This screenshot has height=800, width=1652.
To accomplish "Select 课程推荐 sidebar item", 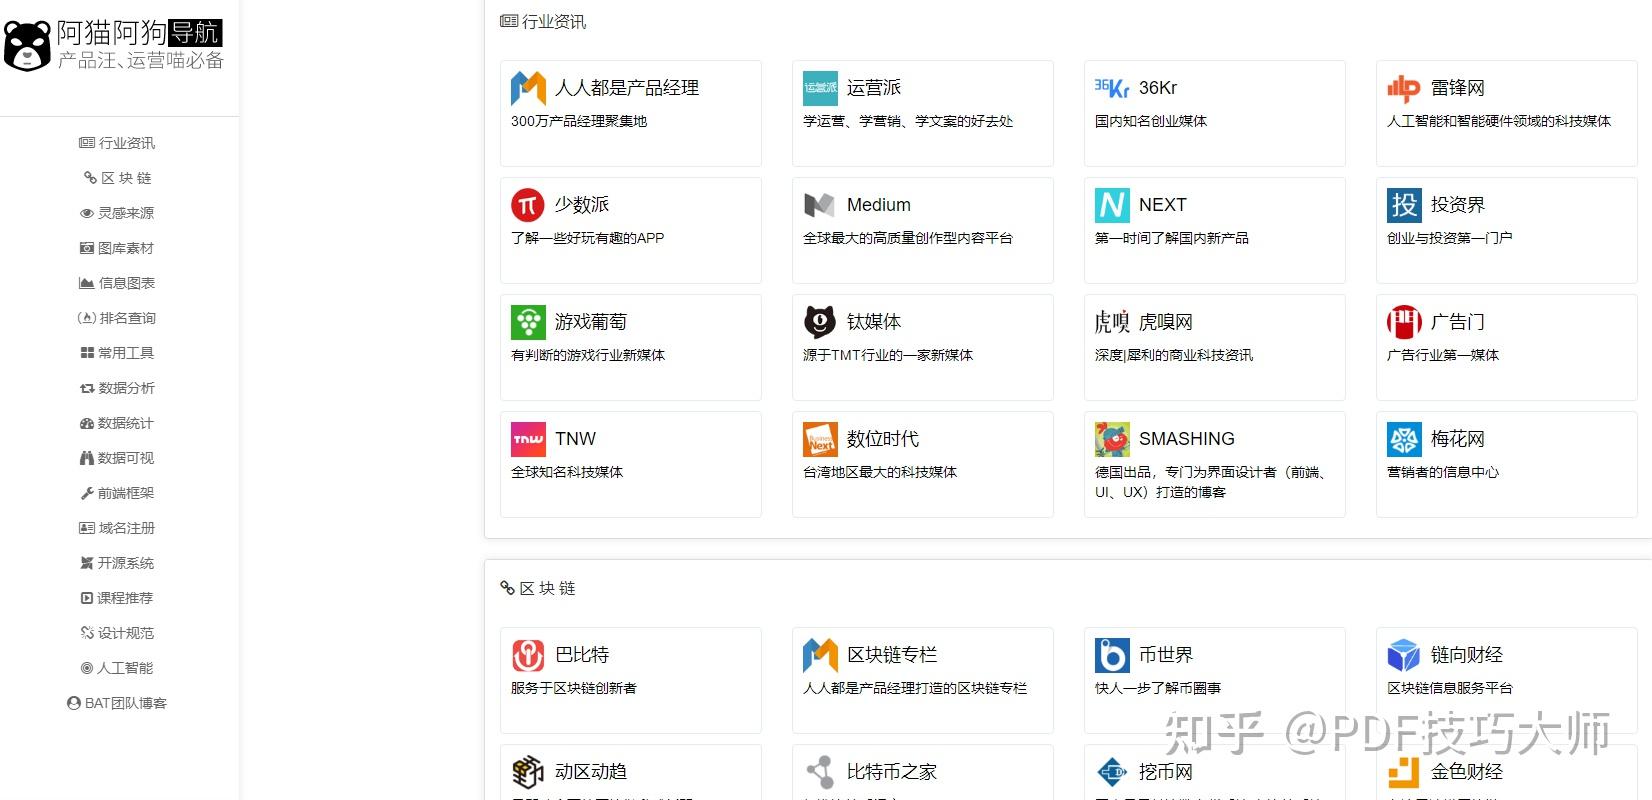I will [x=117, y=598].
